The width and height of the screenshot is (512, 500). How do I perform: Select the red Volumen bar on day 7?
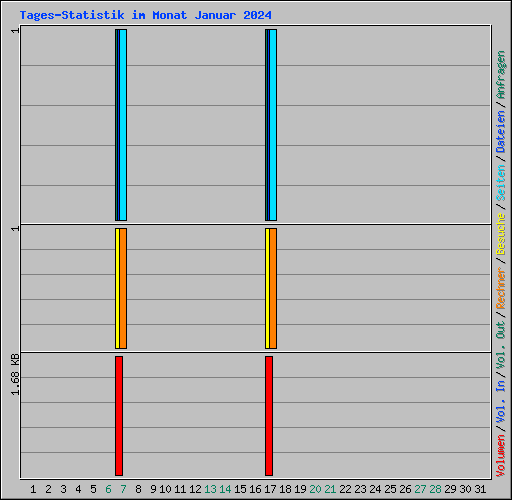(119, 416)
